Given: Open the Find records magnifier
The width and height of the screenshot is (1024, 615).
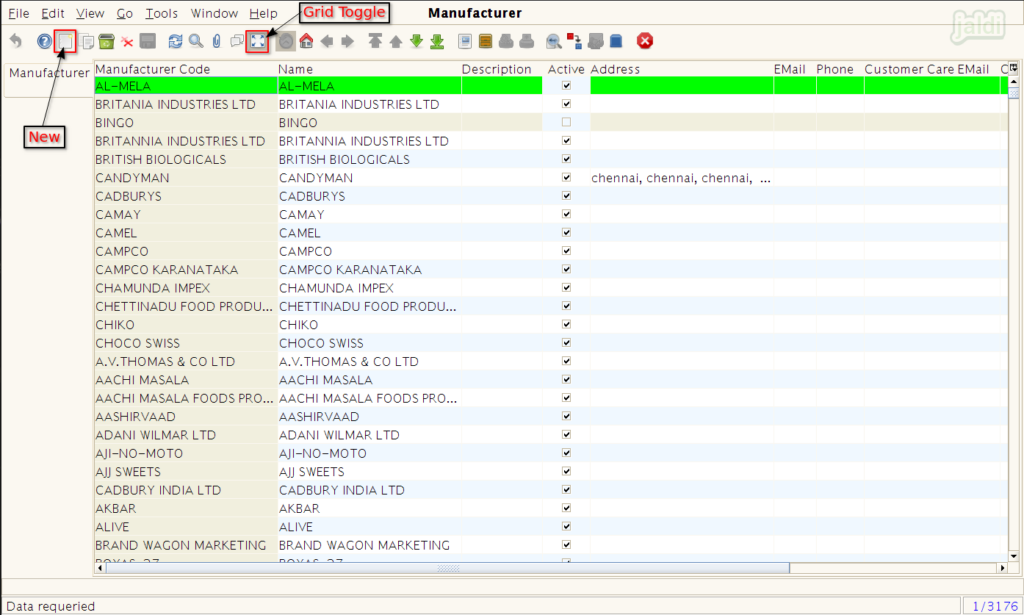Looking at the screenshot, I should coord(196,41).
